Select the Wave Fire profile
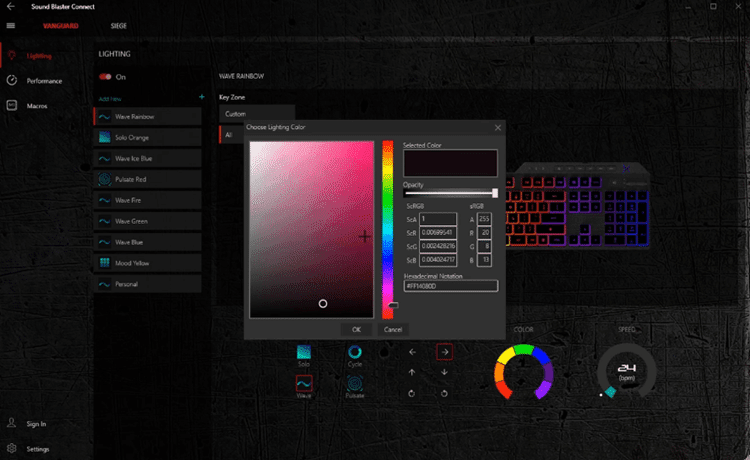The width and height of the screenshot is (750, 460). [148, 200]
